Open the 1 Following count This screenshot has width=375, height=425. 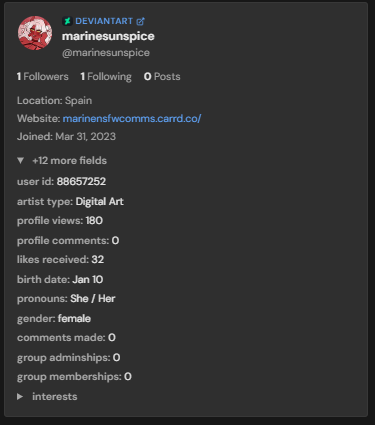[x=106, y=77]
